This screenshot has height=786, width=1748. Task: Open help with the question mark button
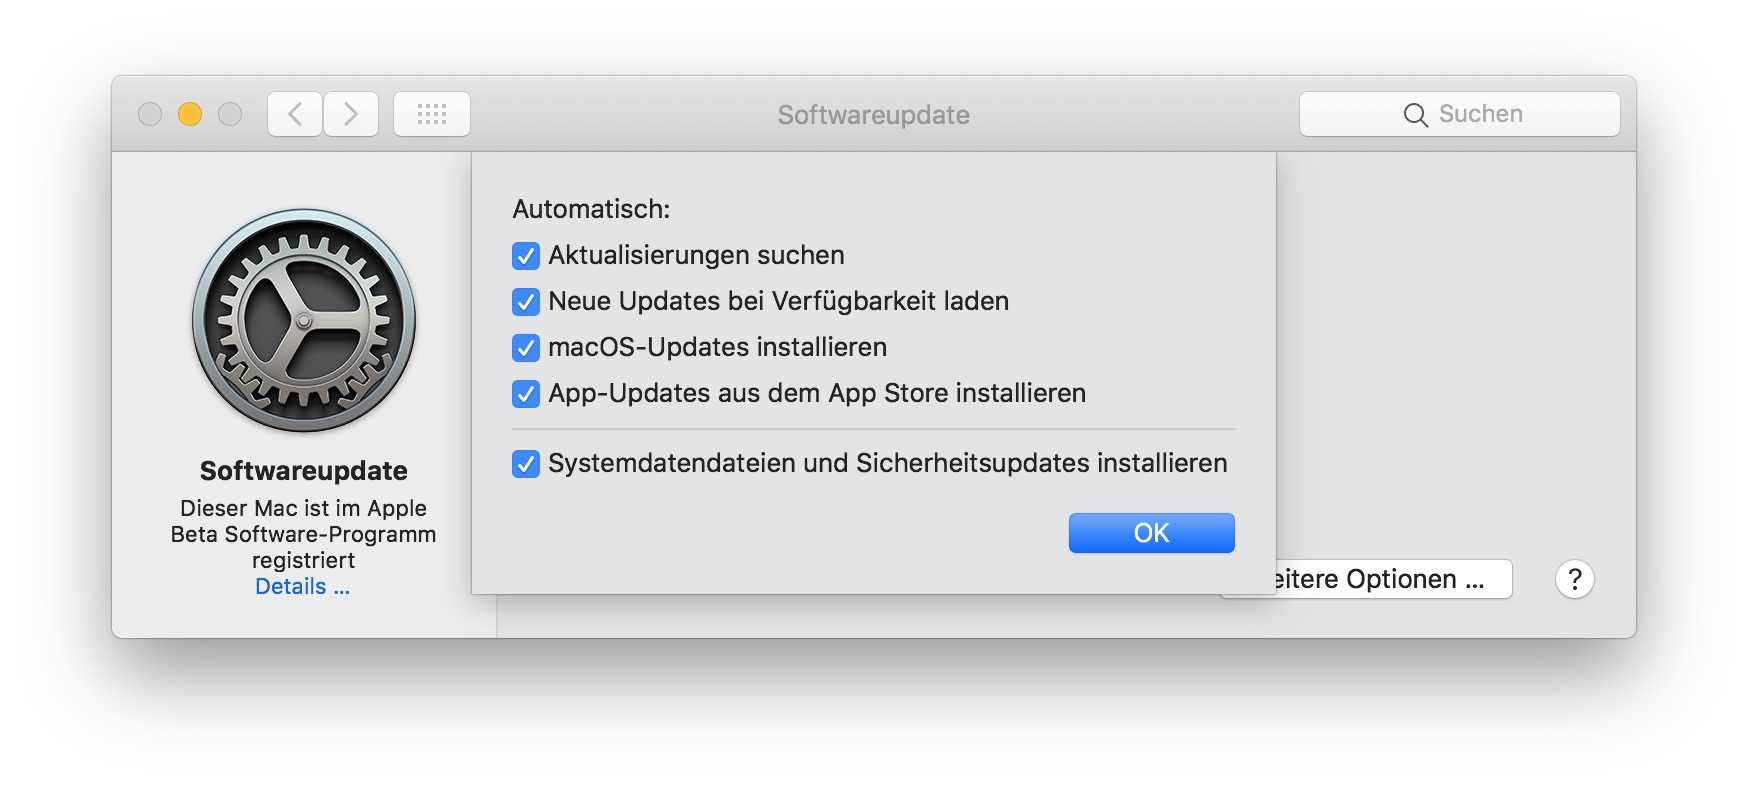pyautogui.click(x=1574, y=579)
